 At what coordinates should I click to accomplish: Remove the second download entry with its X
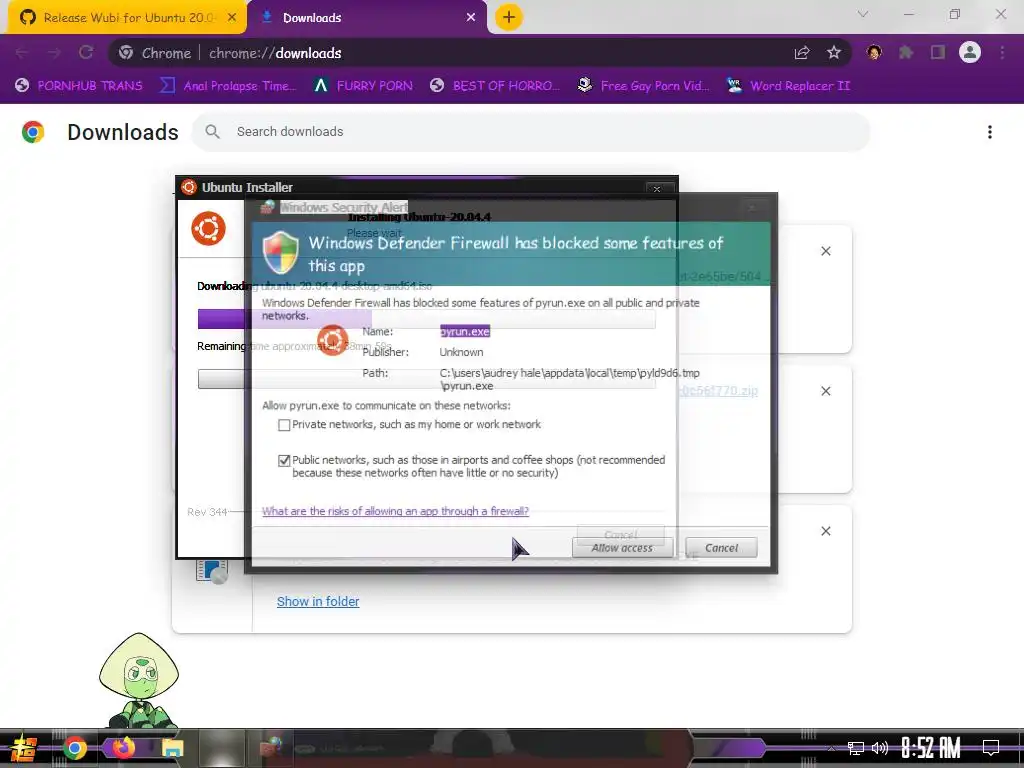click(x=826, y=391)
